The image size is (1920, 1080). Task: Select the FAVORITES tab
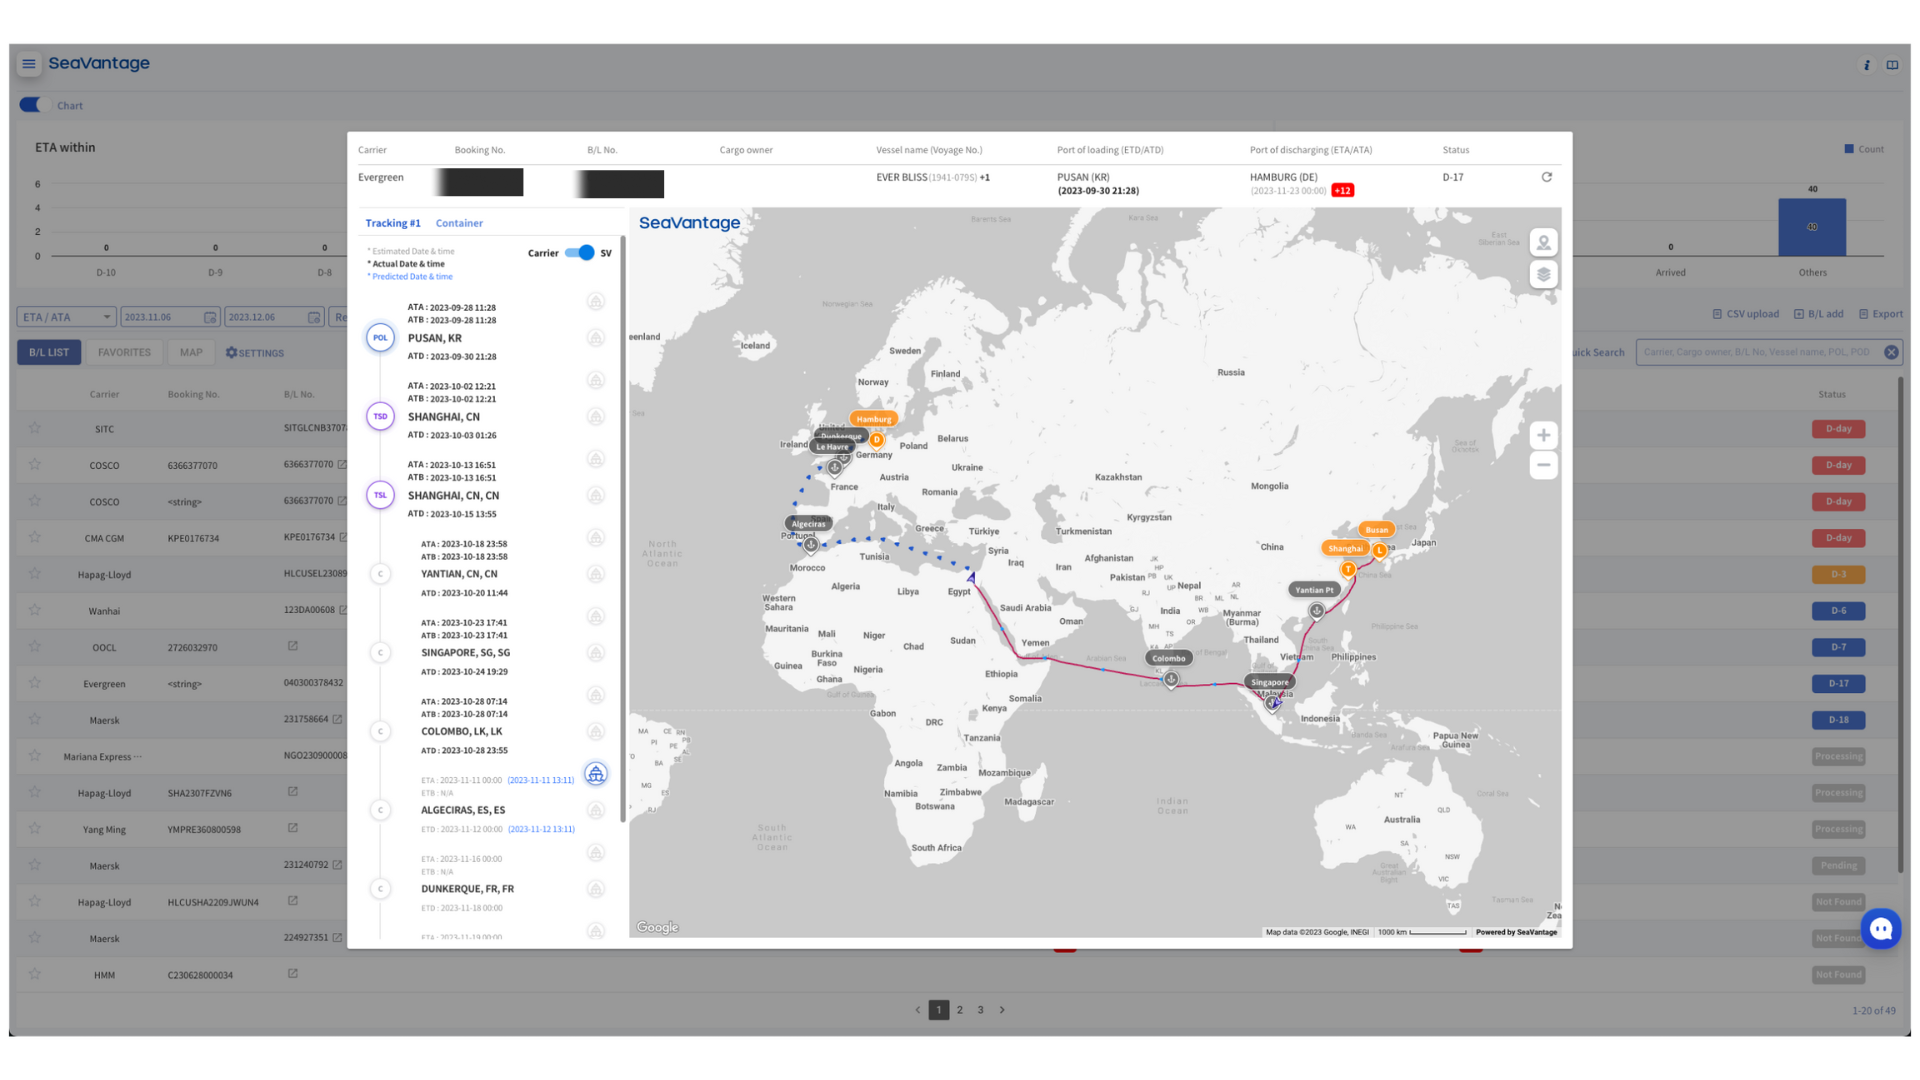(124, 353)
